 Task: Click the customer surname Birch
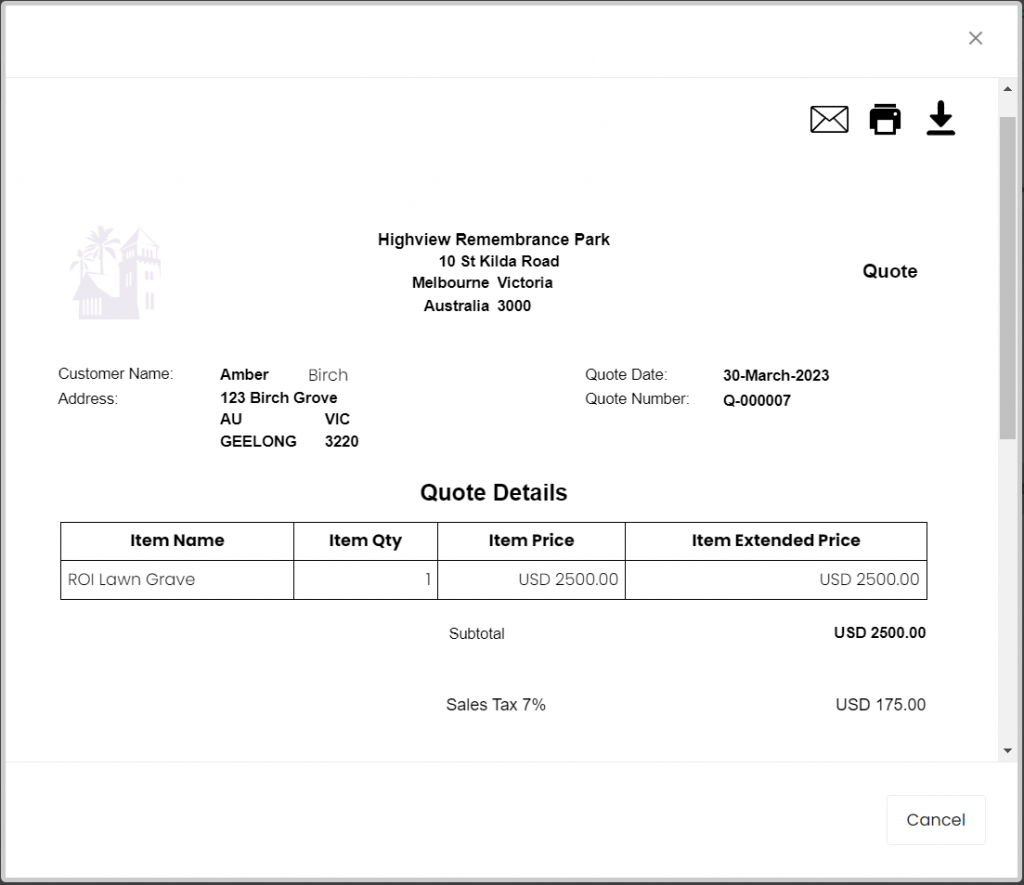(x=328, y=375)
